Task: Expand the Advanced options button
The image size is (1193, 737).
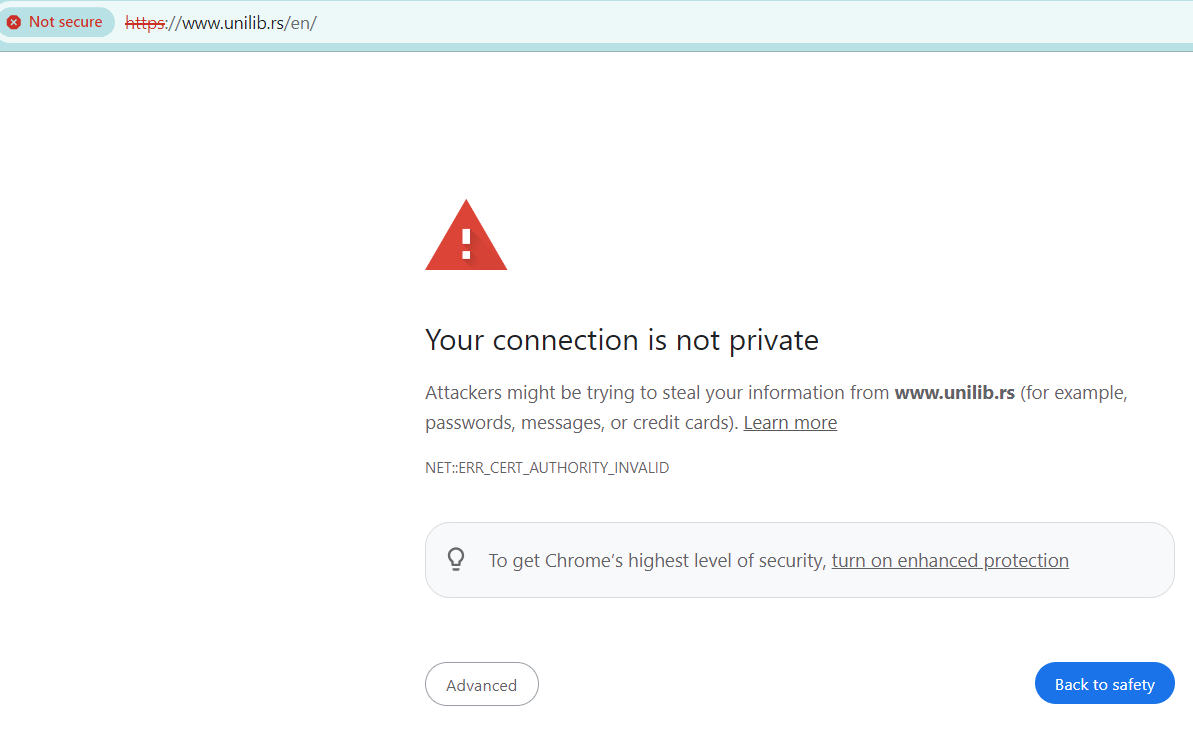Action: pyautogui.click(x=482, y=685)
